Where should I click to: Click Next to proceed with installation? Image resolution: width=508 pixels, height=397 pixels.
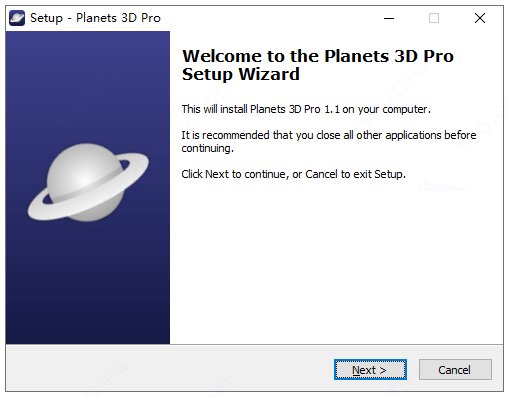pos(370,369)
